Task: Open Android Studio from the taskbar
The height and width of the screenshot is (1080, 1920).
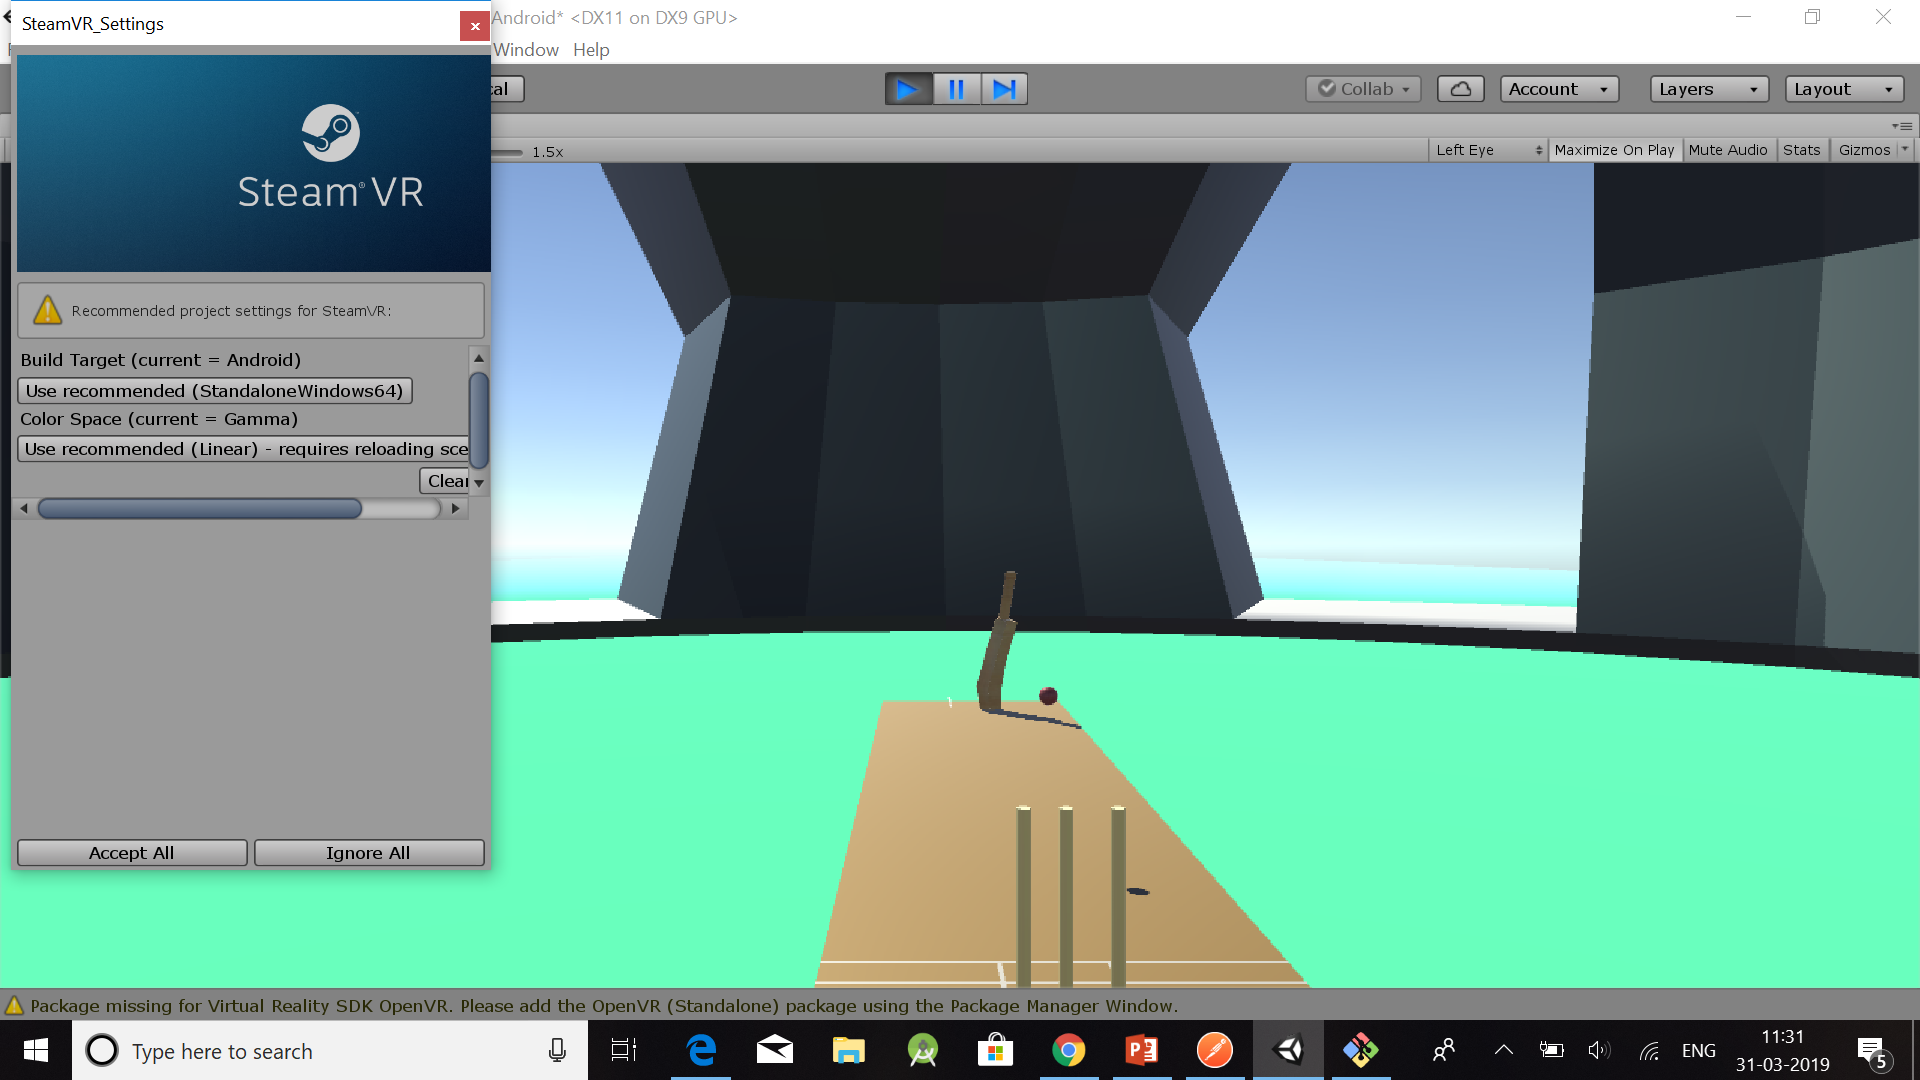Action: click(x=921, y=1050)
